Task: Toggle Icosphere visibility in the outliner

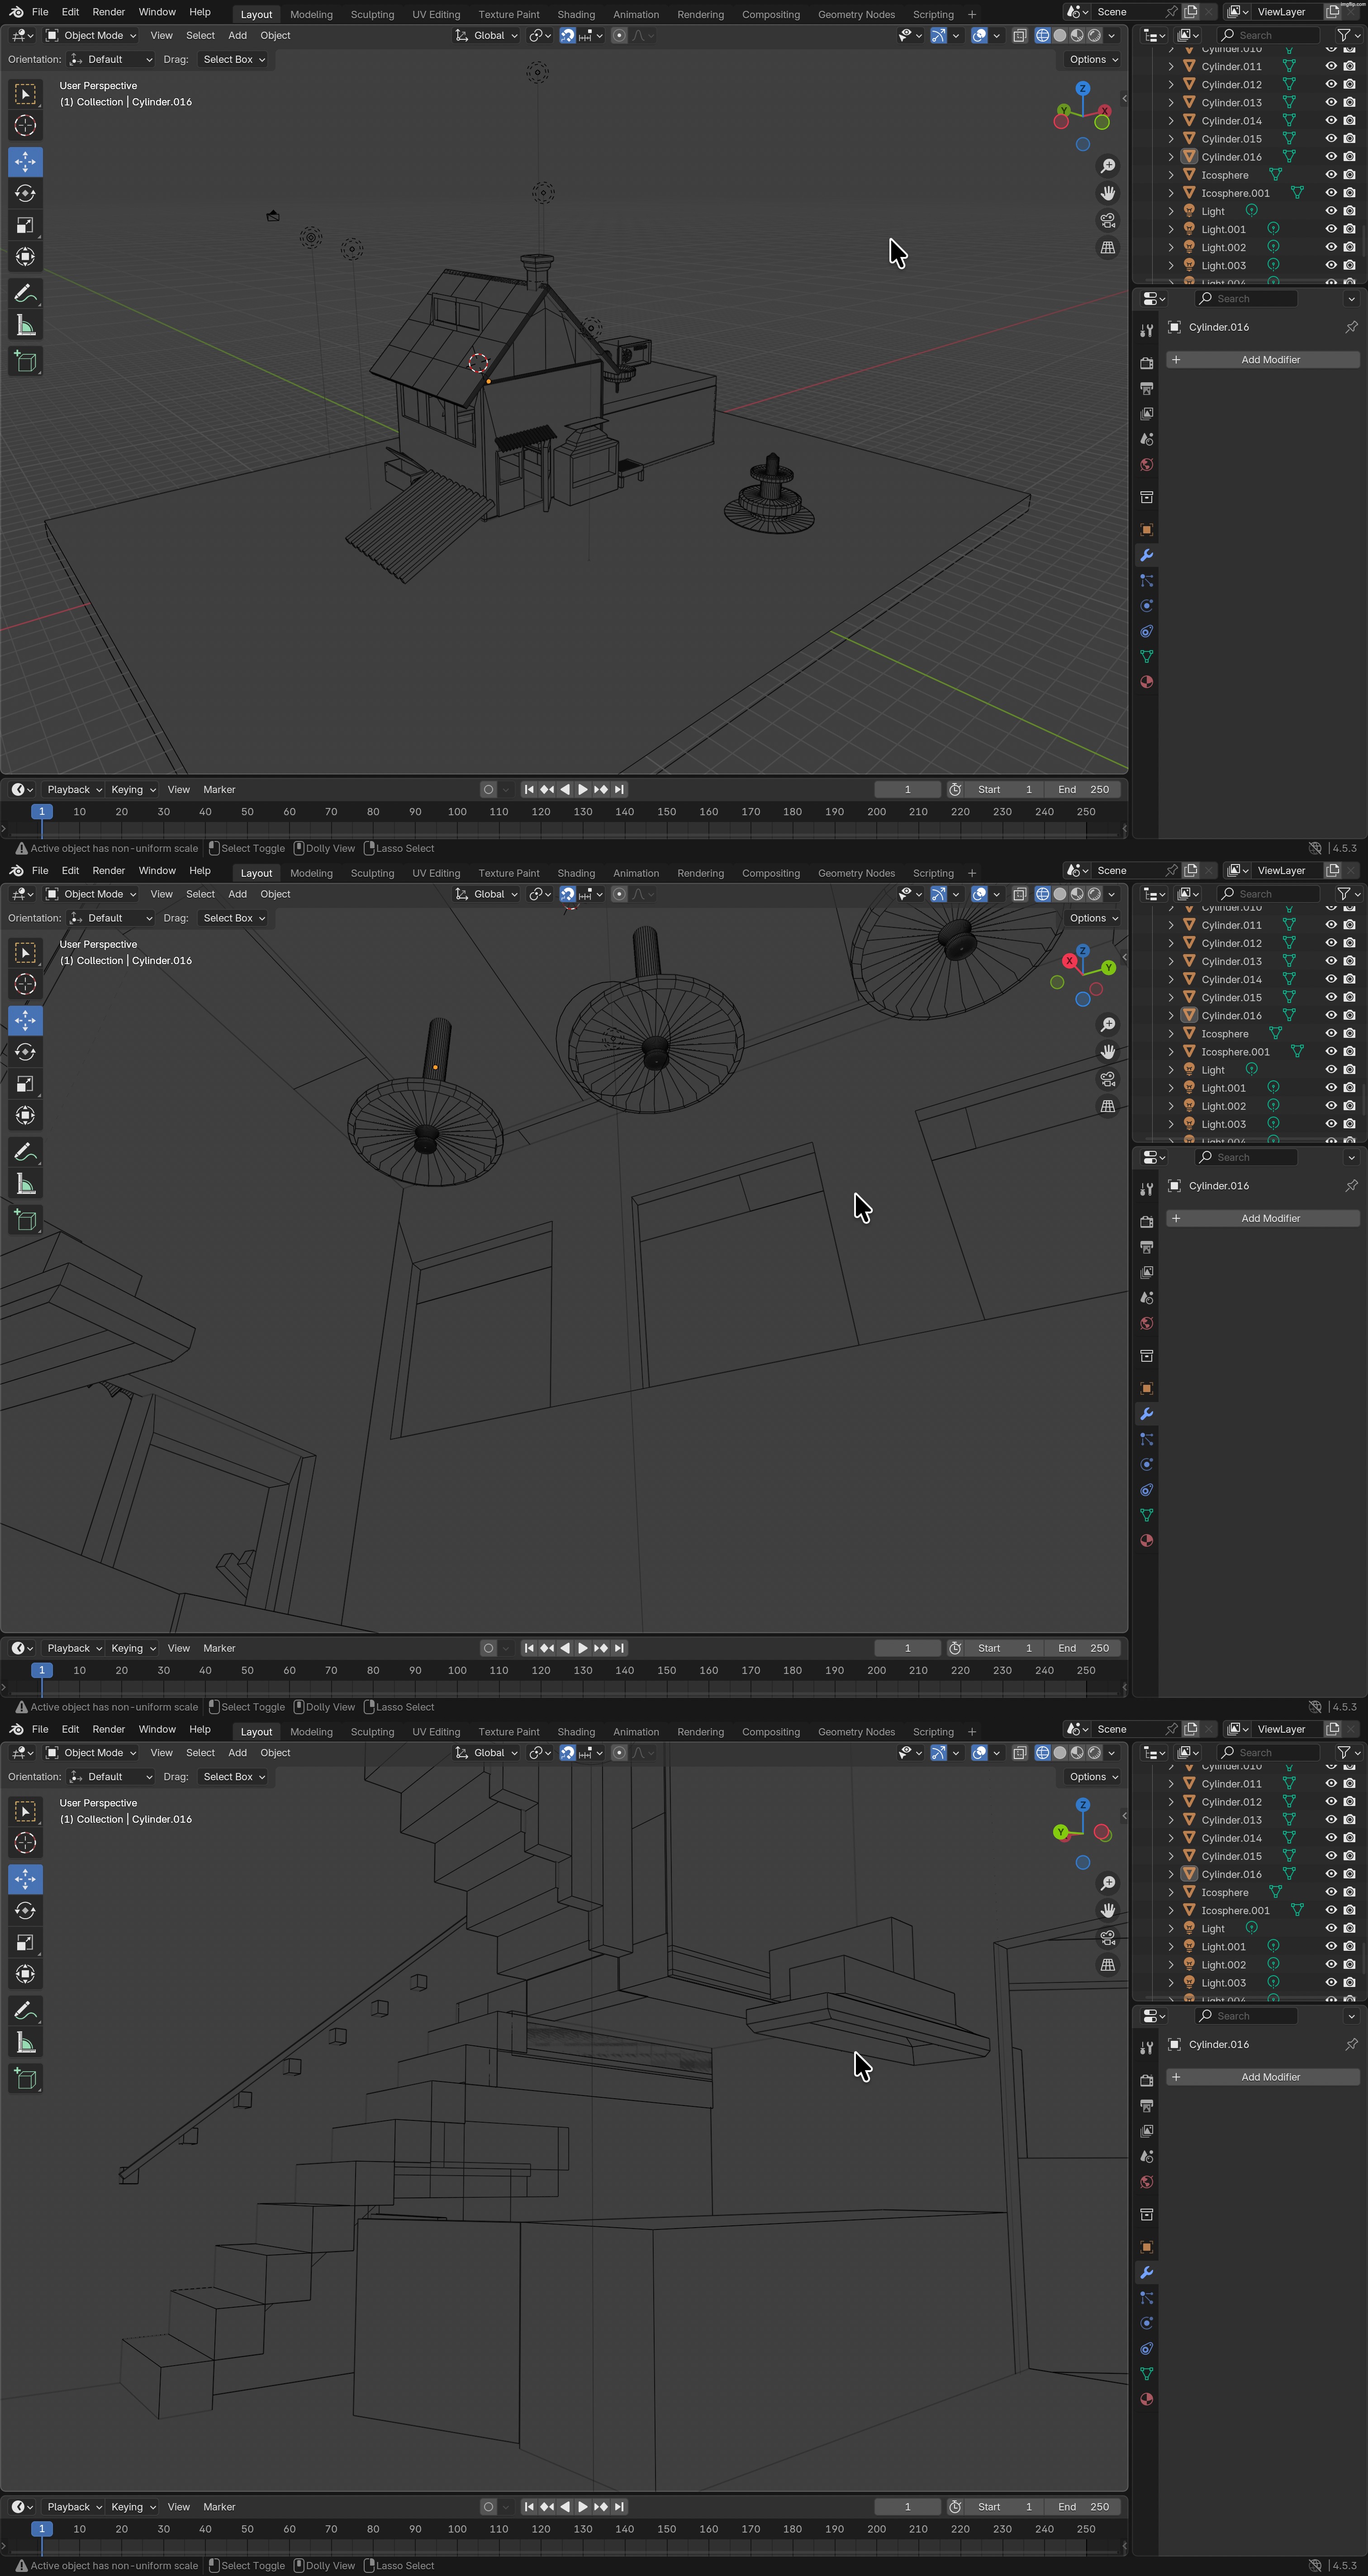Action: [x=1331, y=174]
